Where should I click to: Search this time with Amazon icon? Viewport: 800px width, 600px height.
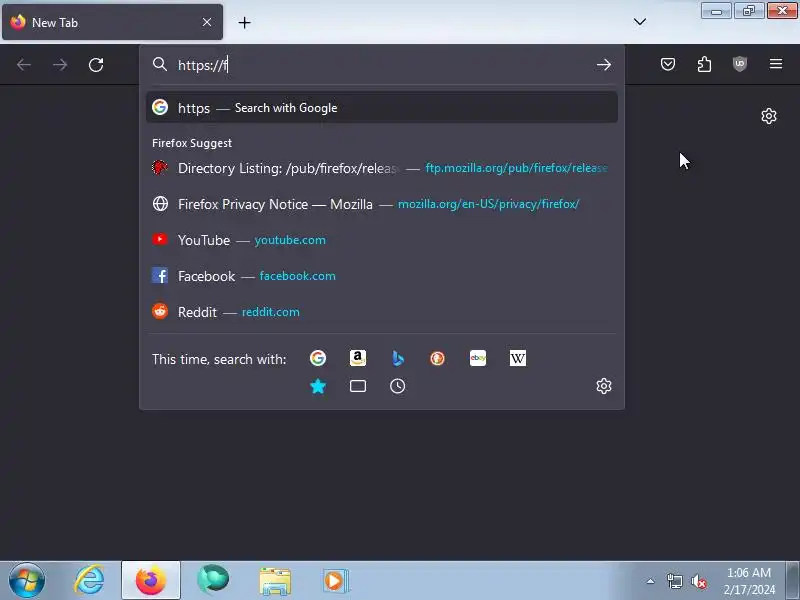pos(358,358)
